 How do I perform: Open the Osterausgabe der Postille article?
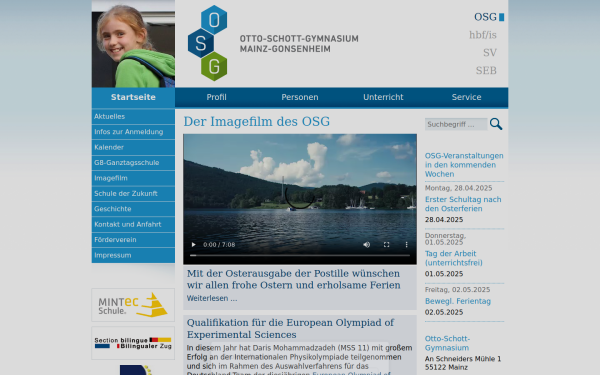coord(293,279)
